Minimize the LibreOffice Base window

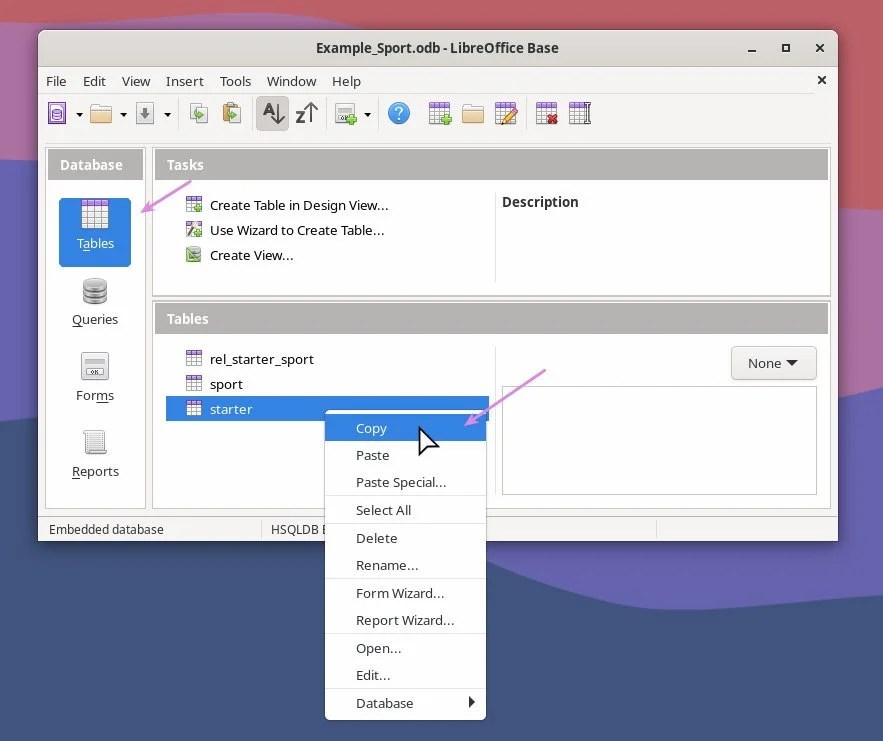(752, 49)
